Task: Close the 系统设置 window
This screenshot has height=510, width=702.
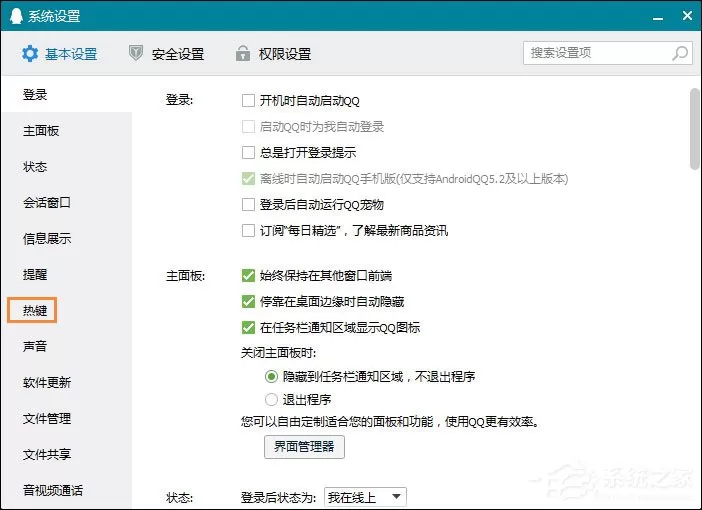Action: pos(687,16)
